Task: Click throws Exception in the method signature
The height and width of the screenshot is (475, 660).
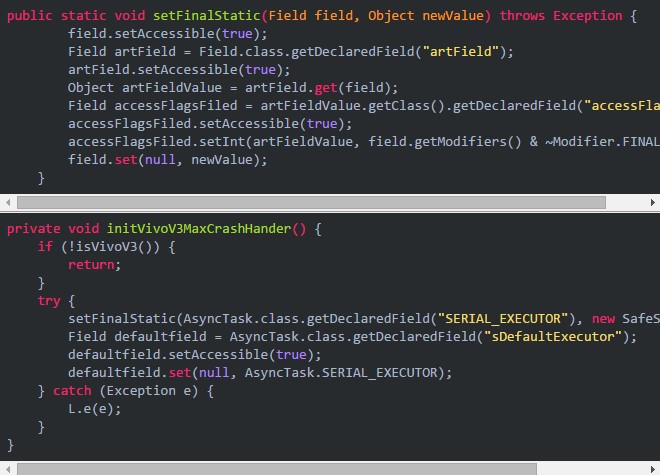Action: coord(561,16)
